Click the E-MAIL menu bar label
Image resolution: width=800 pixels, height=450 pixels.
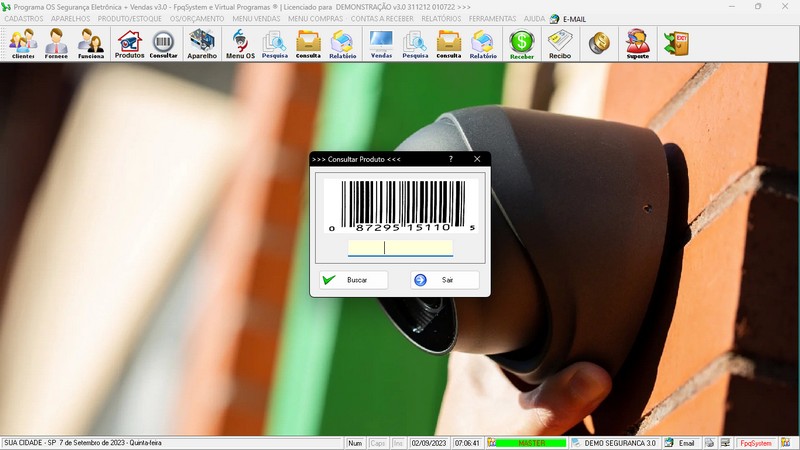click(574, 19)
